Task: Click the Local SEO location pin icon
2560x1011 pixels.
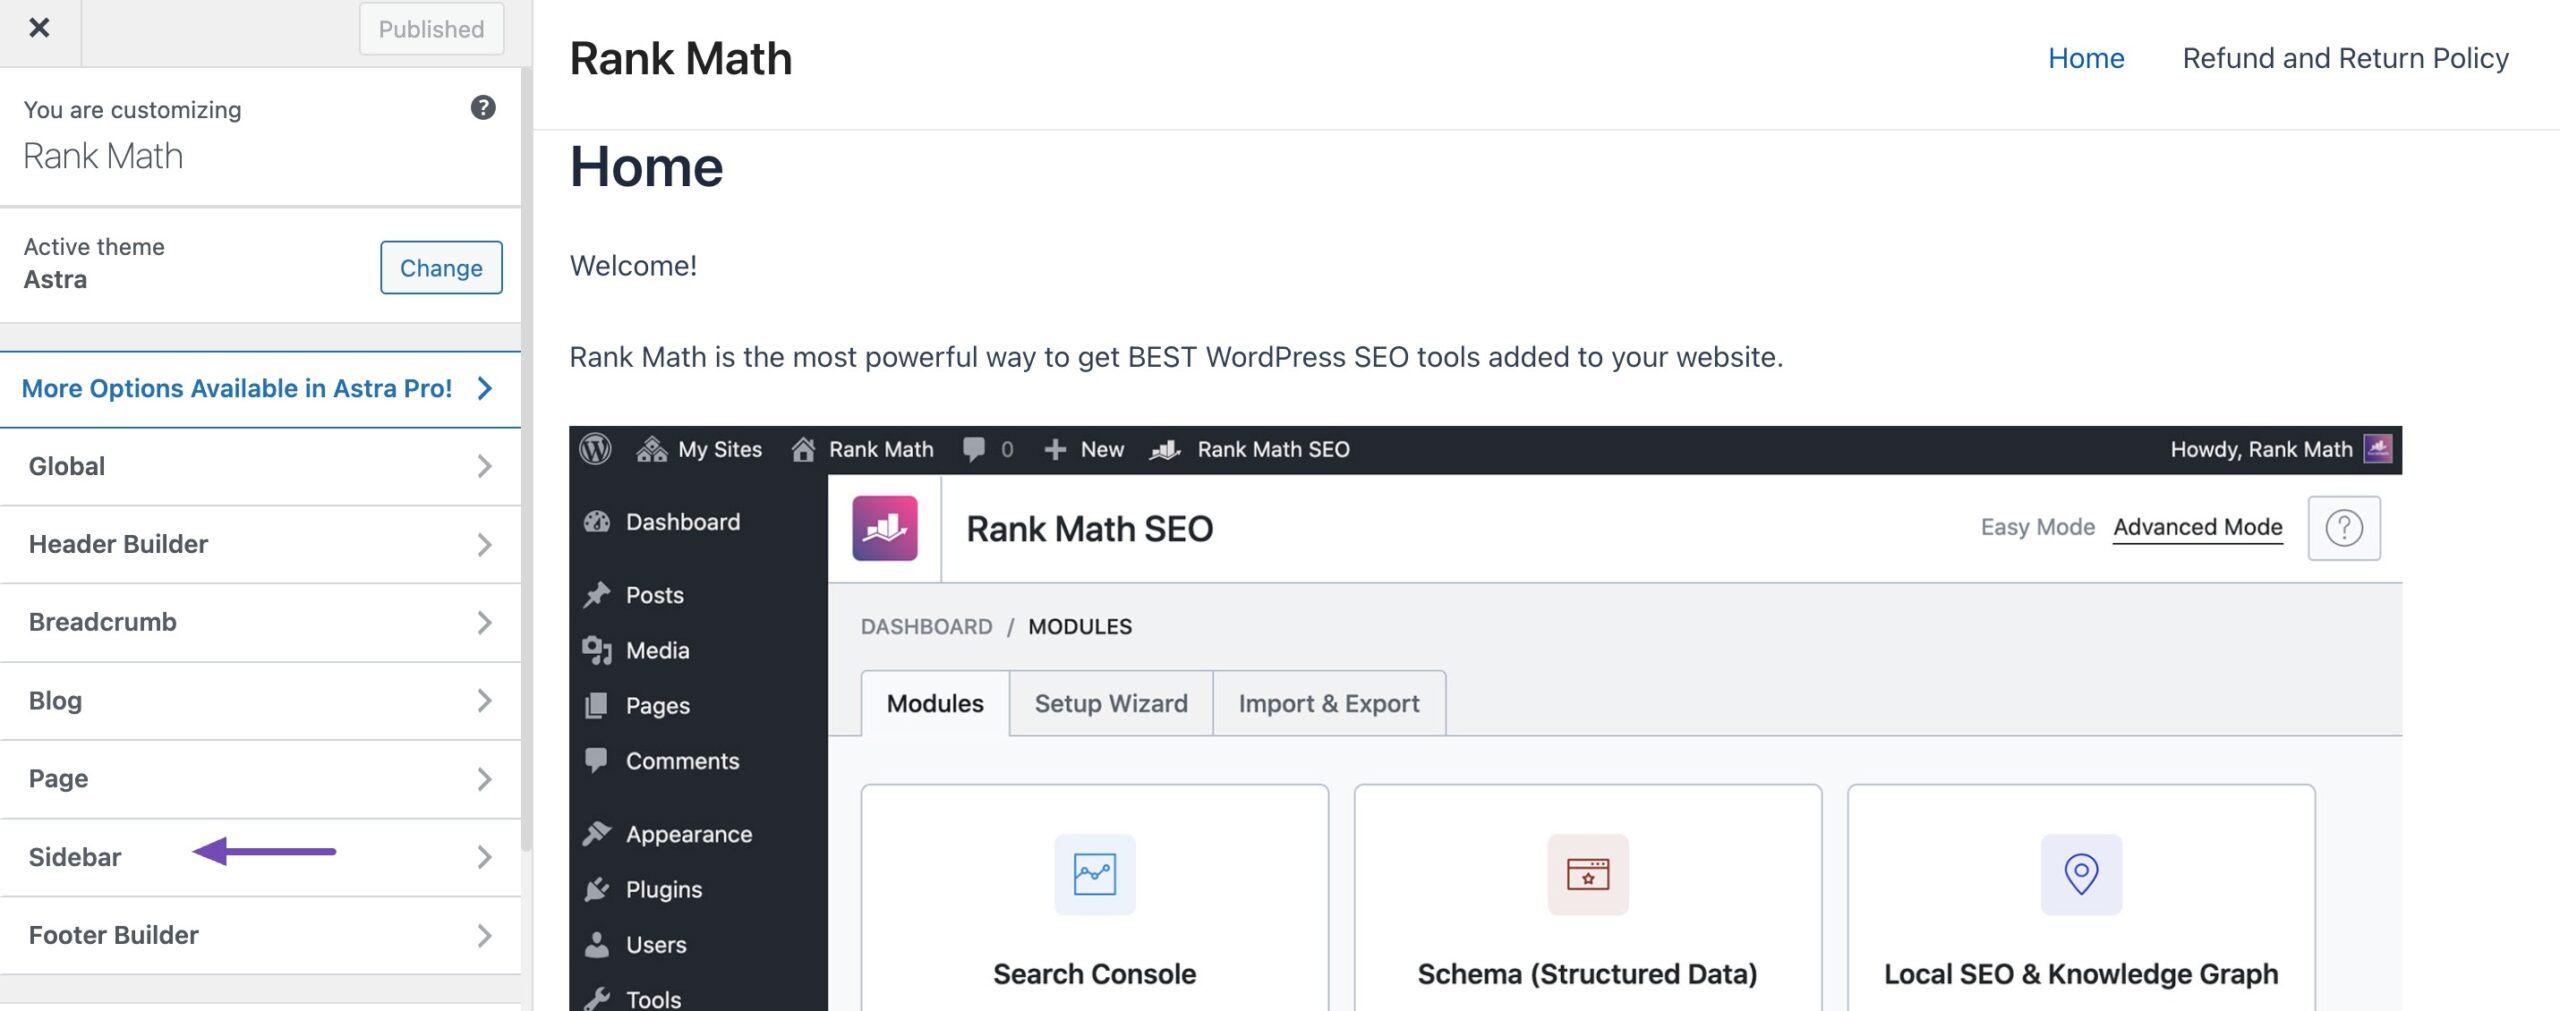Action: 2080,874
